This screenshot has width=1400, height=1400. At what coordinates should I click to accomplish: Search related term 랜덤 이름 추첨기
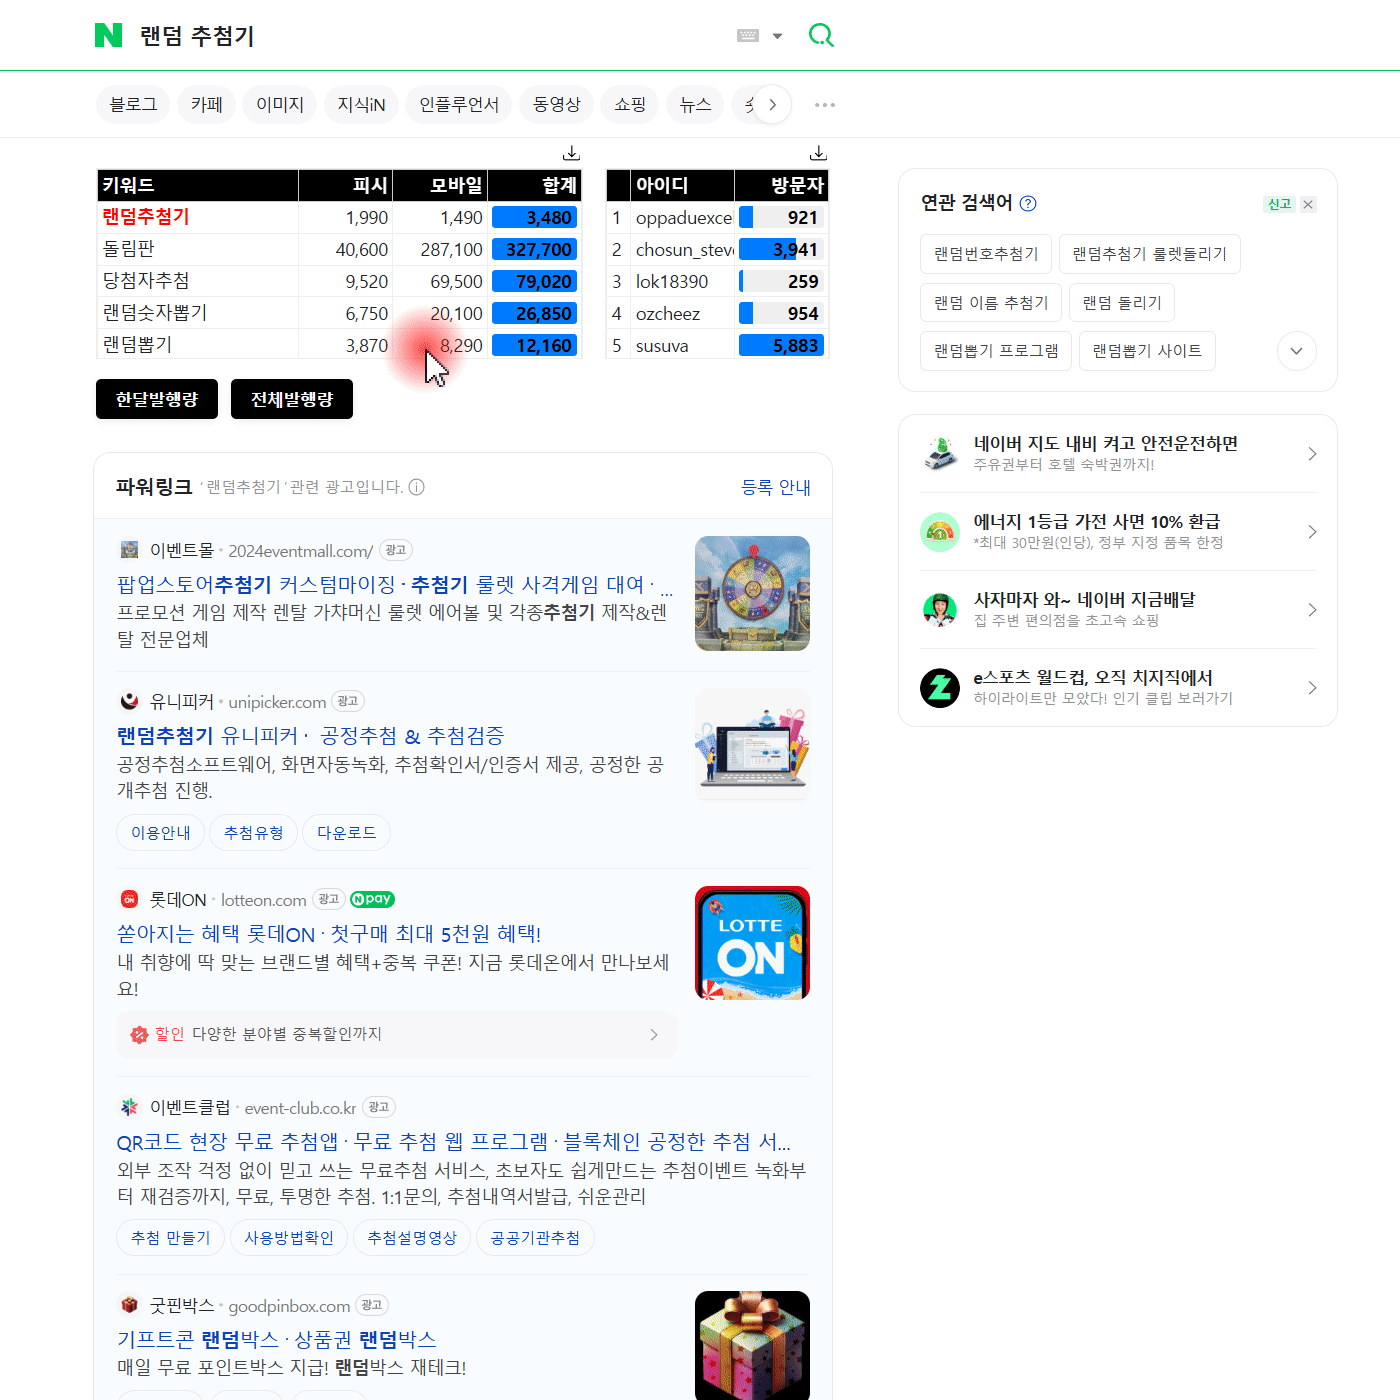991,303
